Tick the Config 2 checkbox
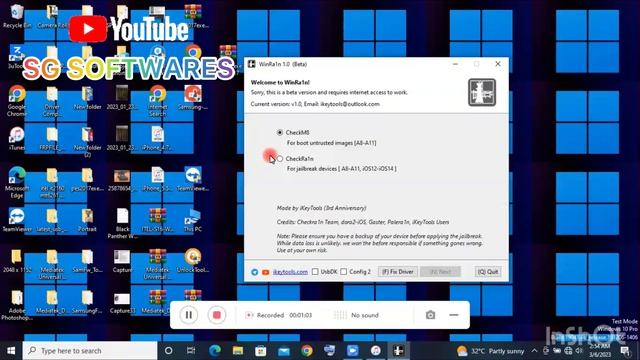Screen dimensions: 640x360 point(344,272)
